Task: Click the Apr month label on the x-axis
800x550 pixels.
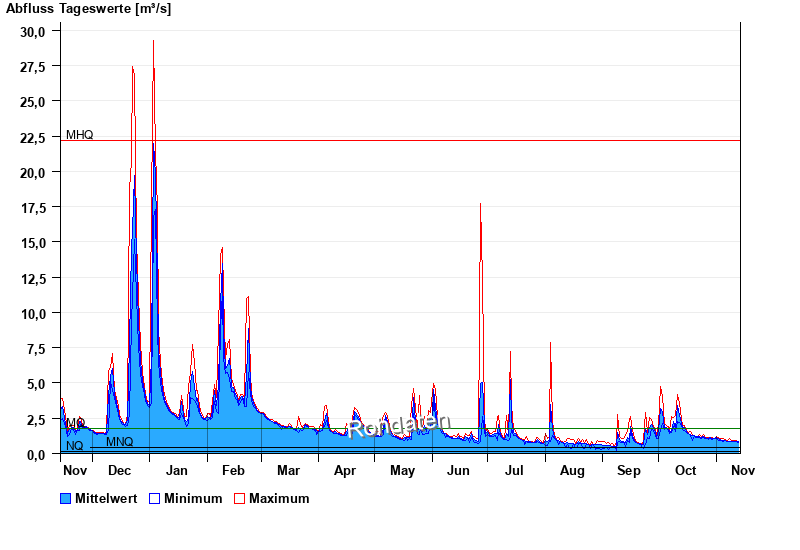Action: tap(345, 470)
